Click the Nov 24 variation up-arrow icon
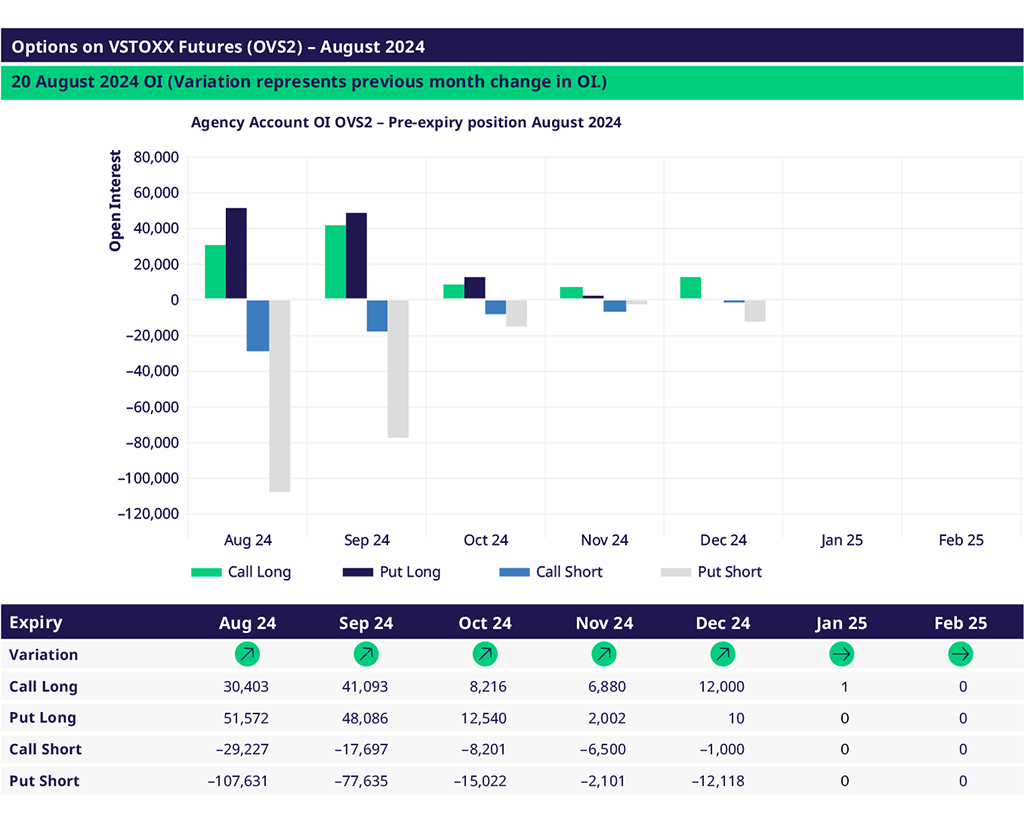Image resolution: width=1024 pixels, height=821 pixels. (x=604, y=655)
